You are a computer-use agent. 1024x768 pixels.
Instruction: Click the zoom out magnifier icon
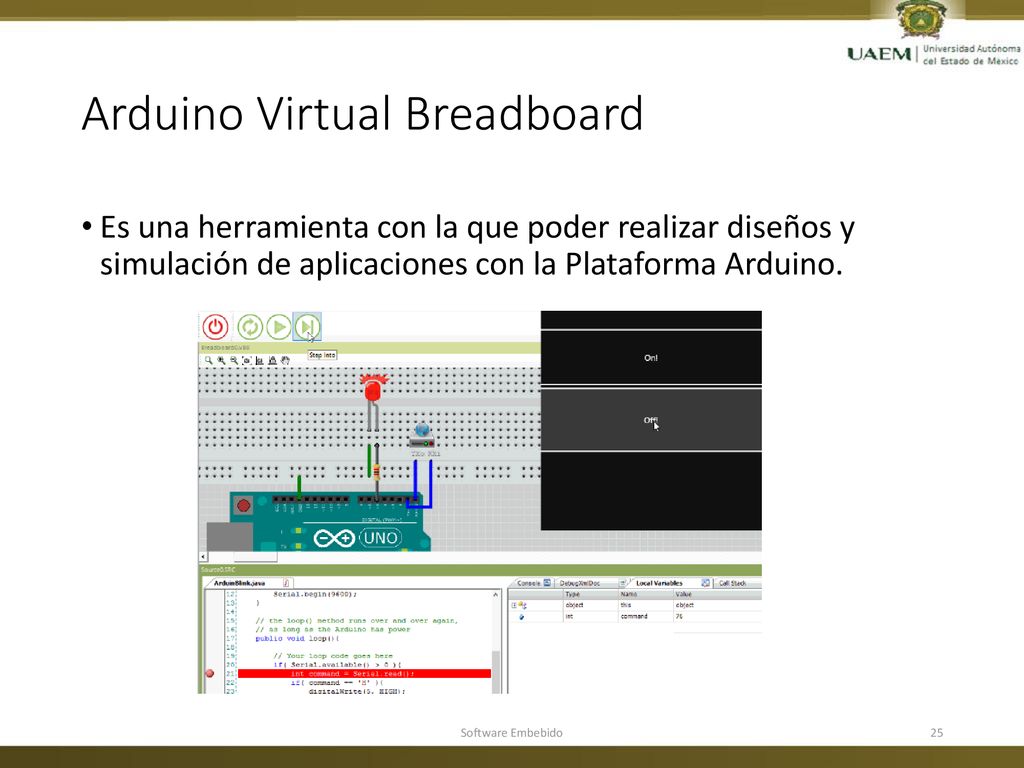coord(234,360)
